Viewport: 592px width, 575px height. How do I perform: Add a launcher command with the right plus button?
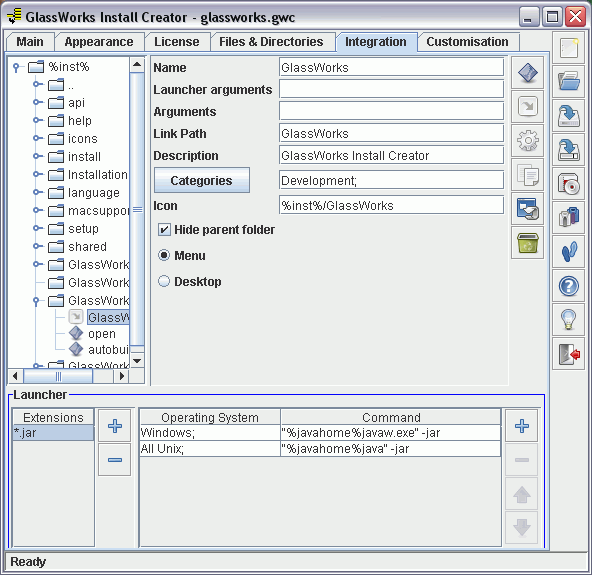(x=522, y=426)
